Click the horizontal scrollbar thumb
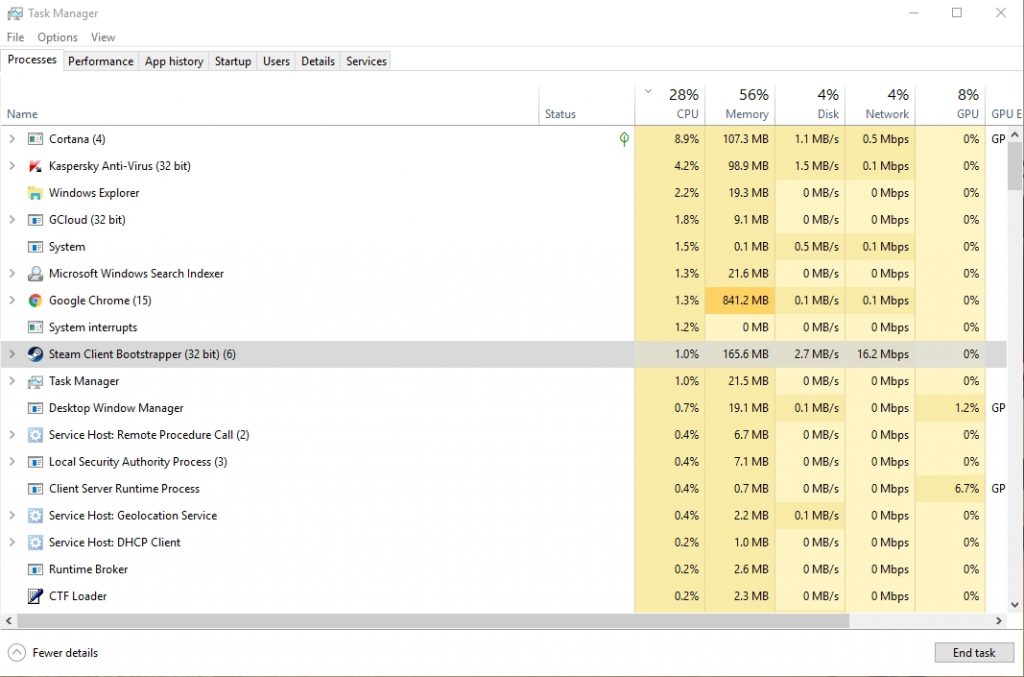 434,621
